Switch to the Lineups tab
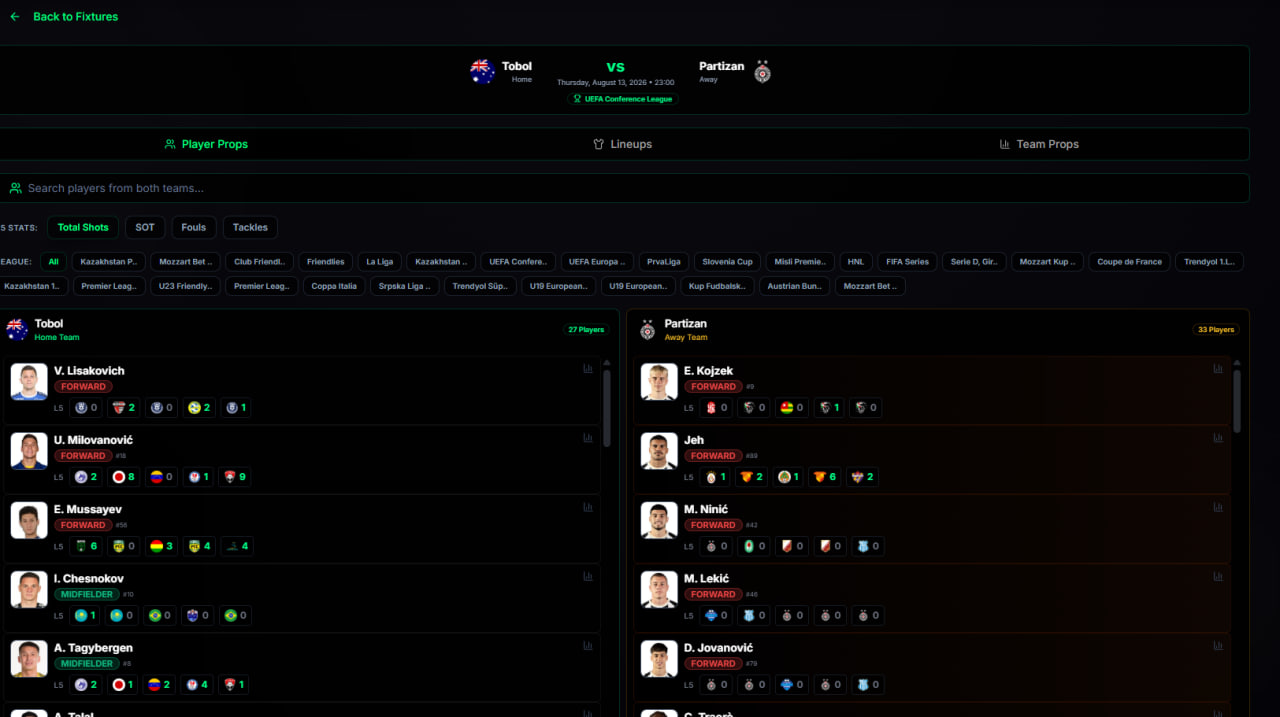 tap(622, 144)
